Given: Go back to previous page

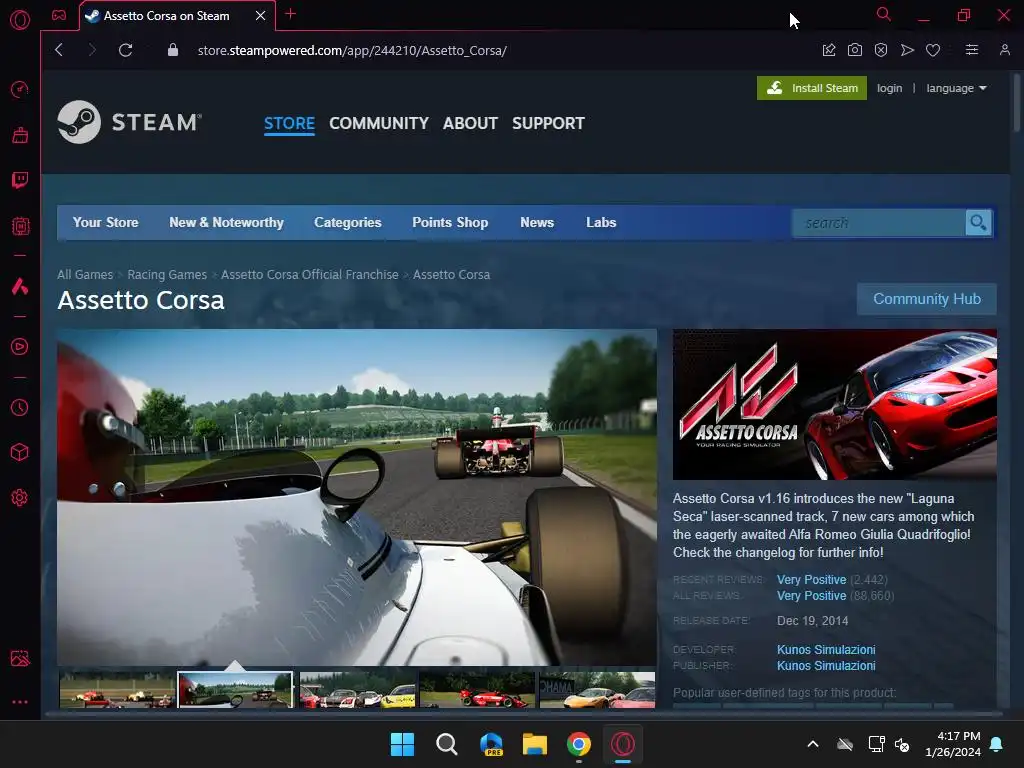Looking at the screenshot, I should [59, 50].
